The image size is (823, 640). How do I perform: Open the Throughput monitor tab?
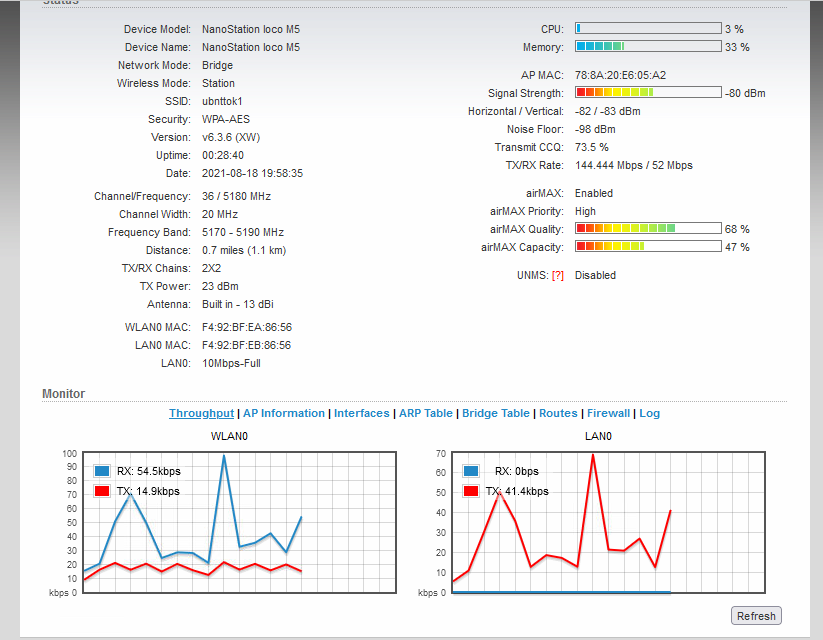tap(201, 413)
